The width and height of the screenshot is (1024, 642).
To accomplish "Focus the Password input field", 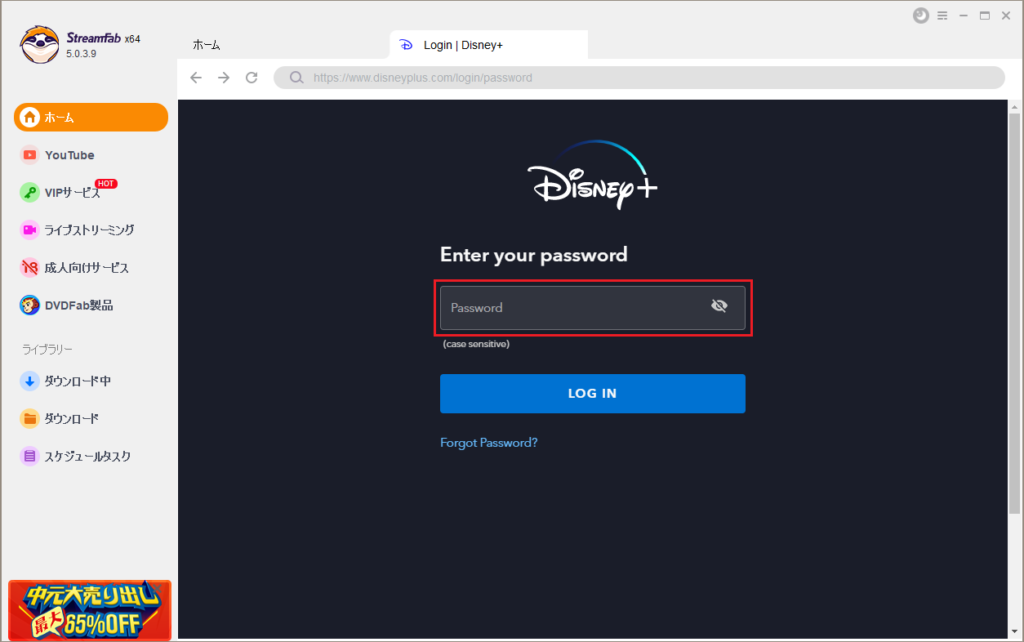I will tap(592, 308).
